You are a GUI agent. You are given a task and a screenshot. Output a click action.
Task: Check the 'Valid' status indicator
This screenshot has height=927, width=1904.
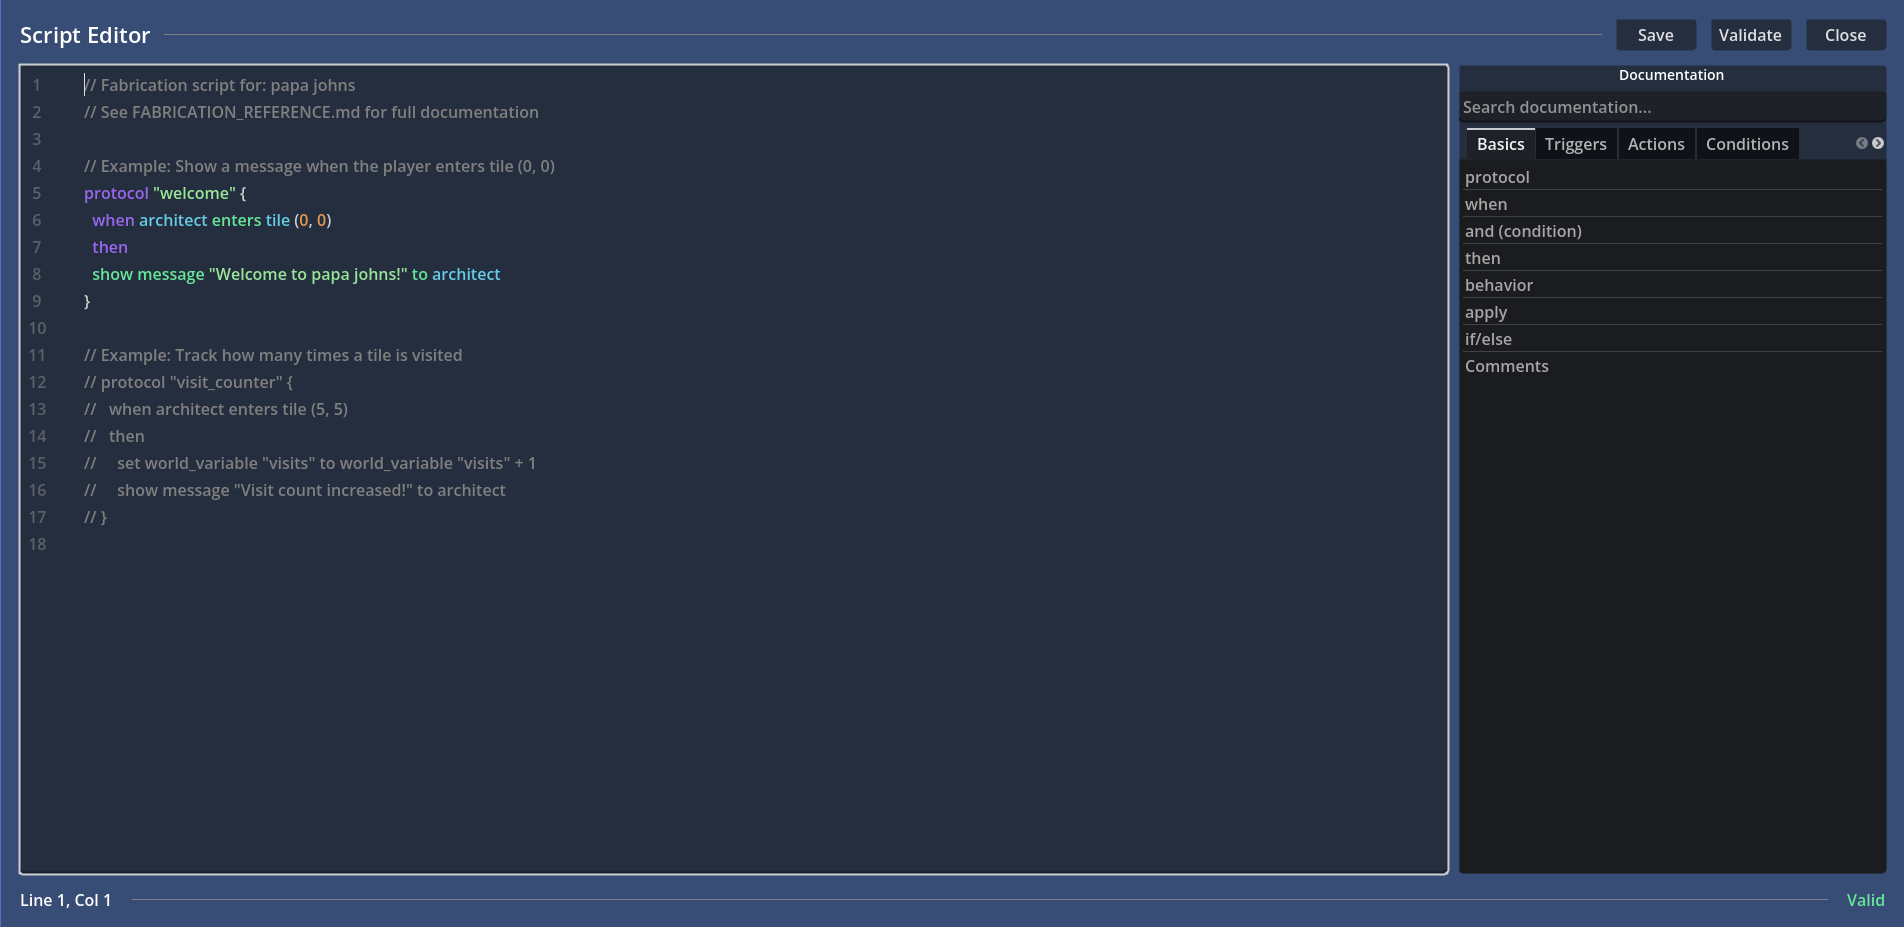(1865, 900)
